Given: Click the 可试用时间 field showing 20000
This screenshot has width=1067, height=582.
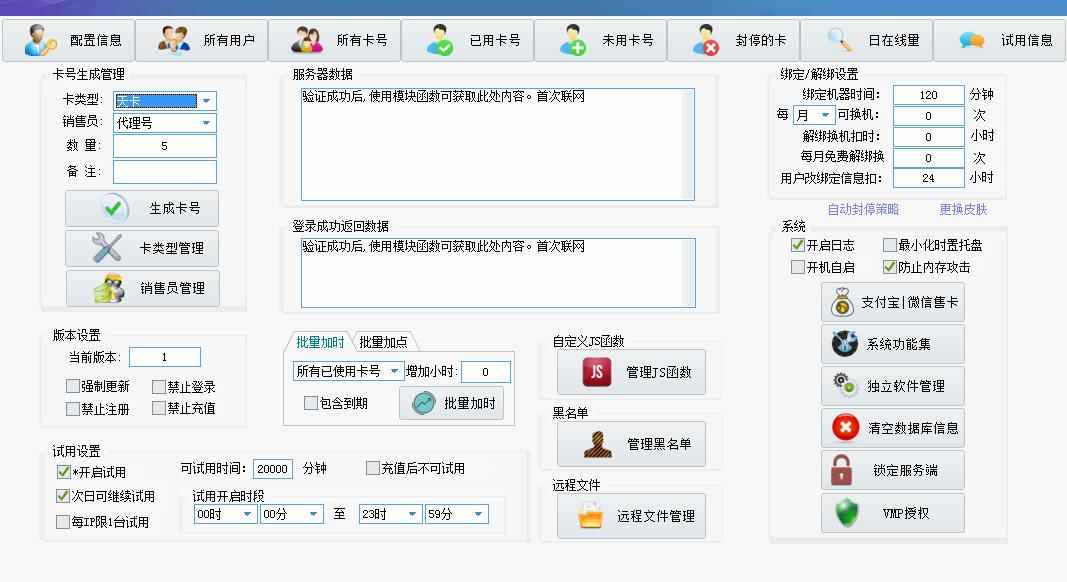Looking at the screenshot, I should click(272, 468).
